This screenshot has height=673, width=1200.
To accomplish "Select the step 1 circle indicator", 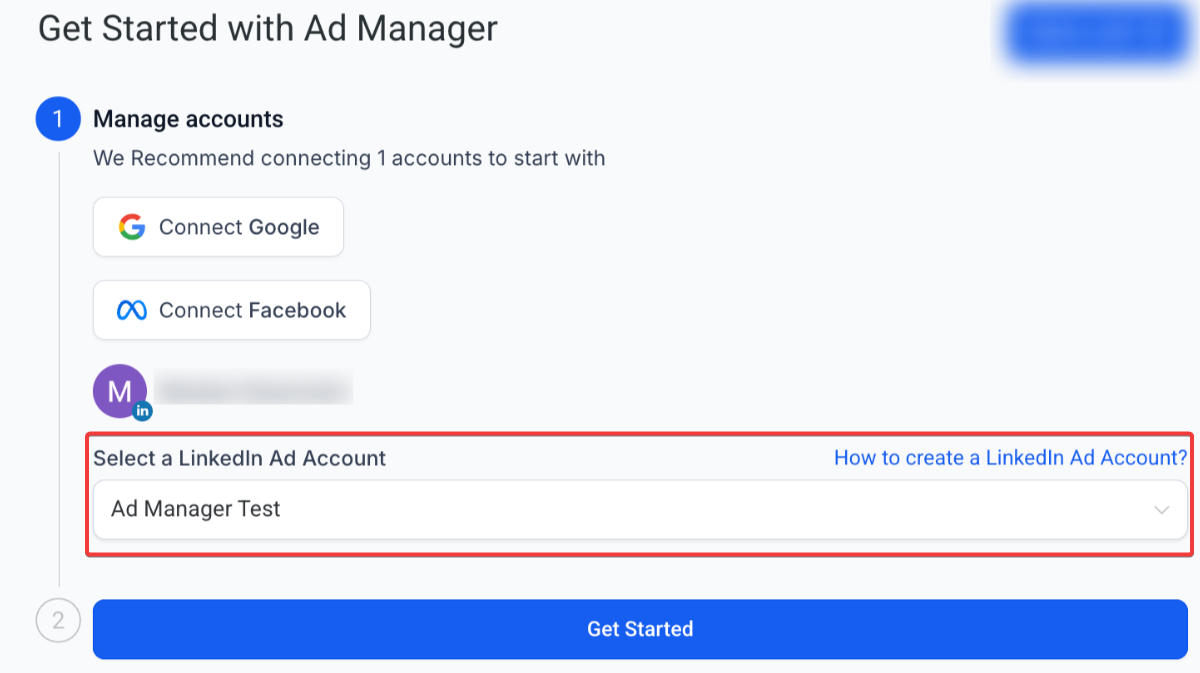I will click(x=58, y=120).
